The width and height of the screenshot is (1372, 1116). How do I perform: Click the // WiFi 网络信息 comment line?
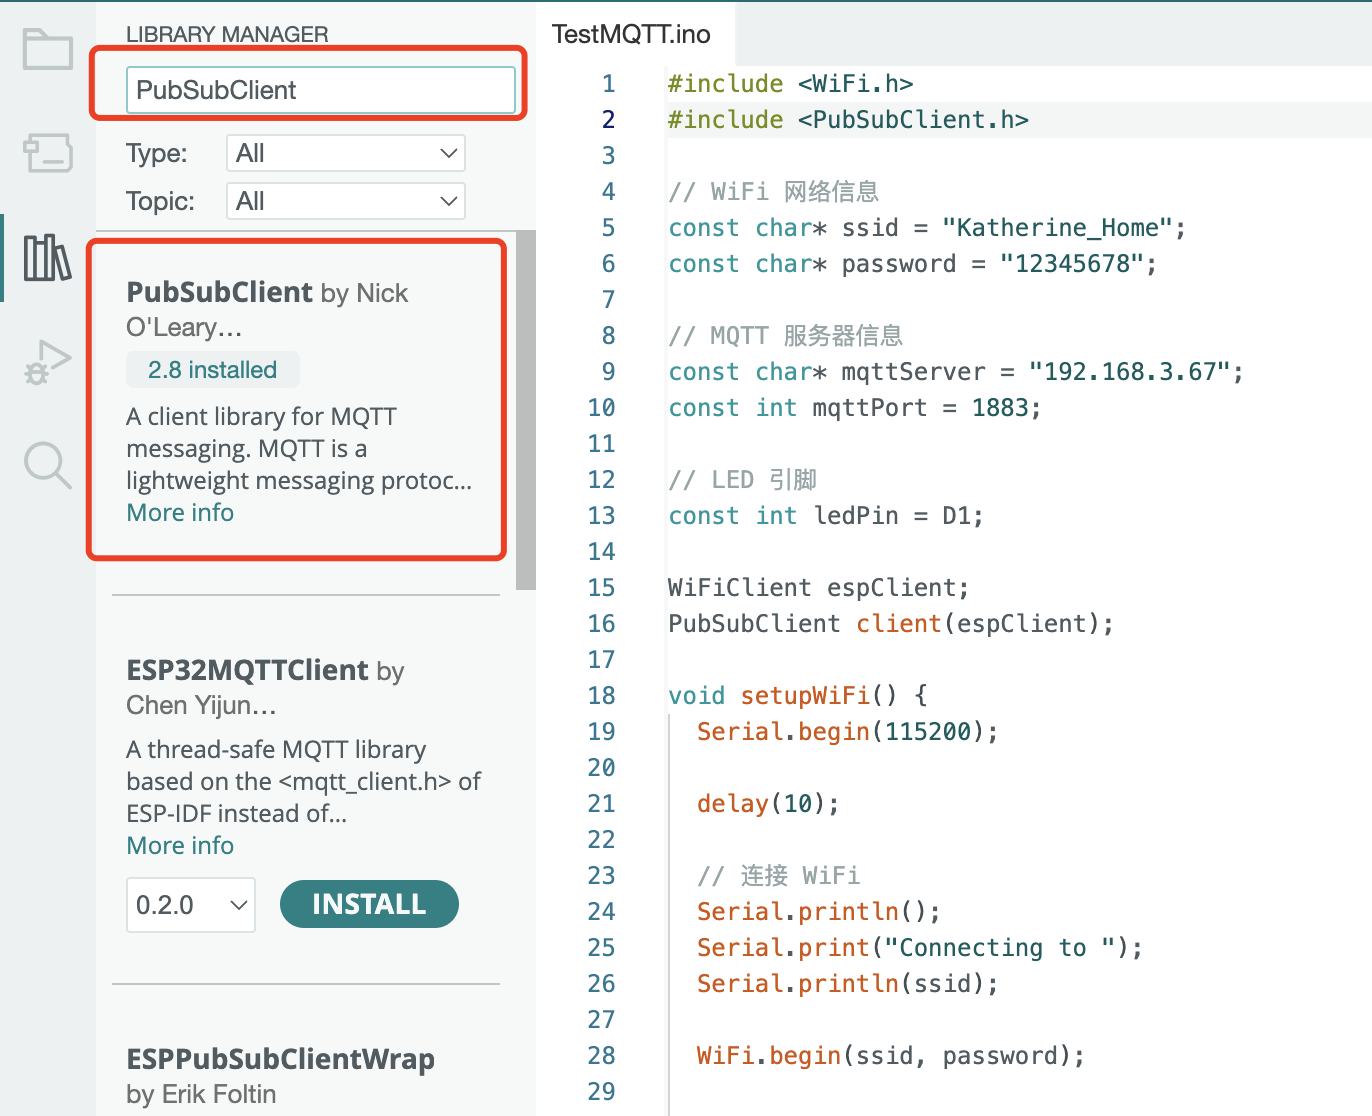coord(773,192)
